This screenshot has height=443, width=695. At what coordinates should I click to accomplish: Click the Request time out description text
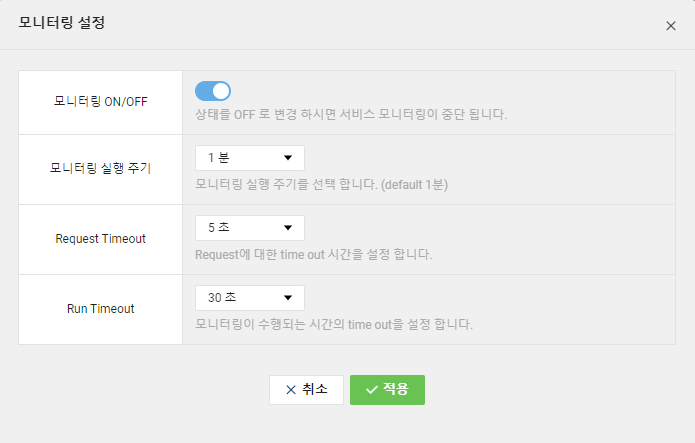(314, 254)
